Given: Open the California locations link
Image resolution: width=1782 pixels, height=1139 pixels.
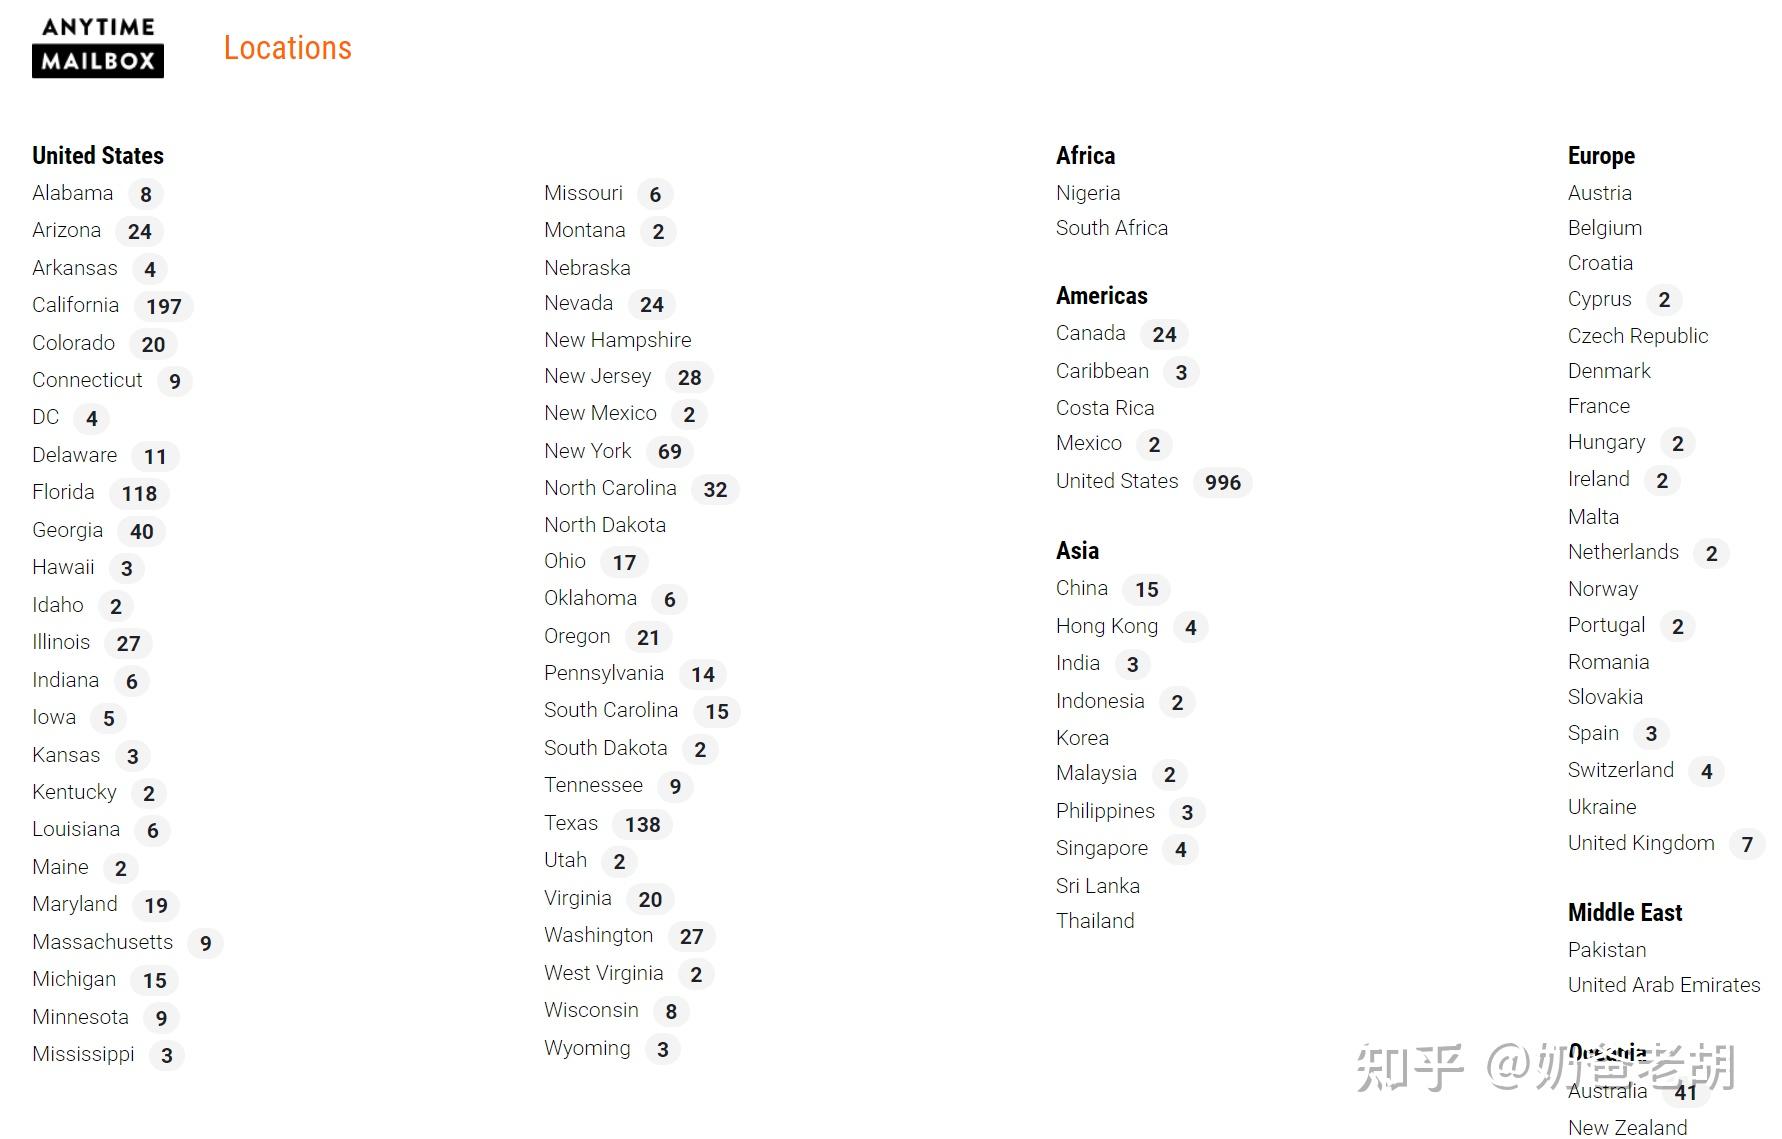Looking at the screenshot, I should pos(112,305).
